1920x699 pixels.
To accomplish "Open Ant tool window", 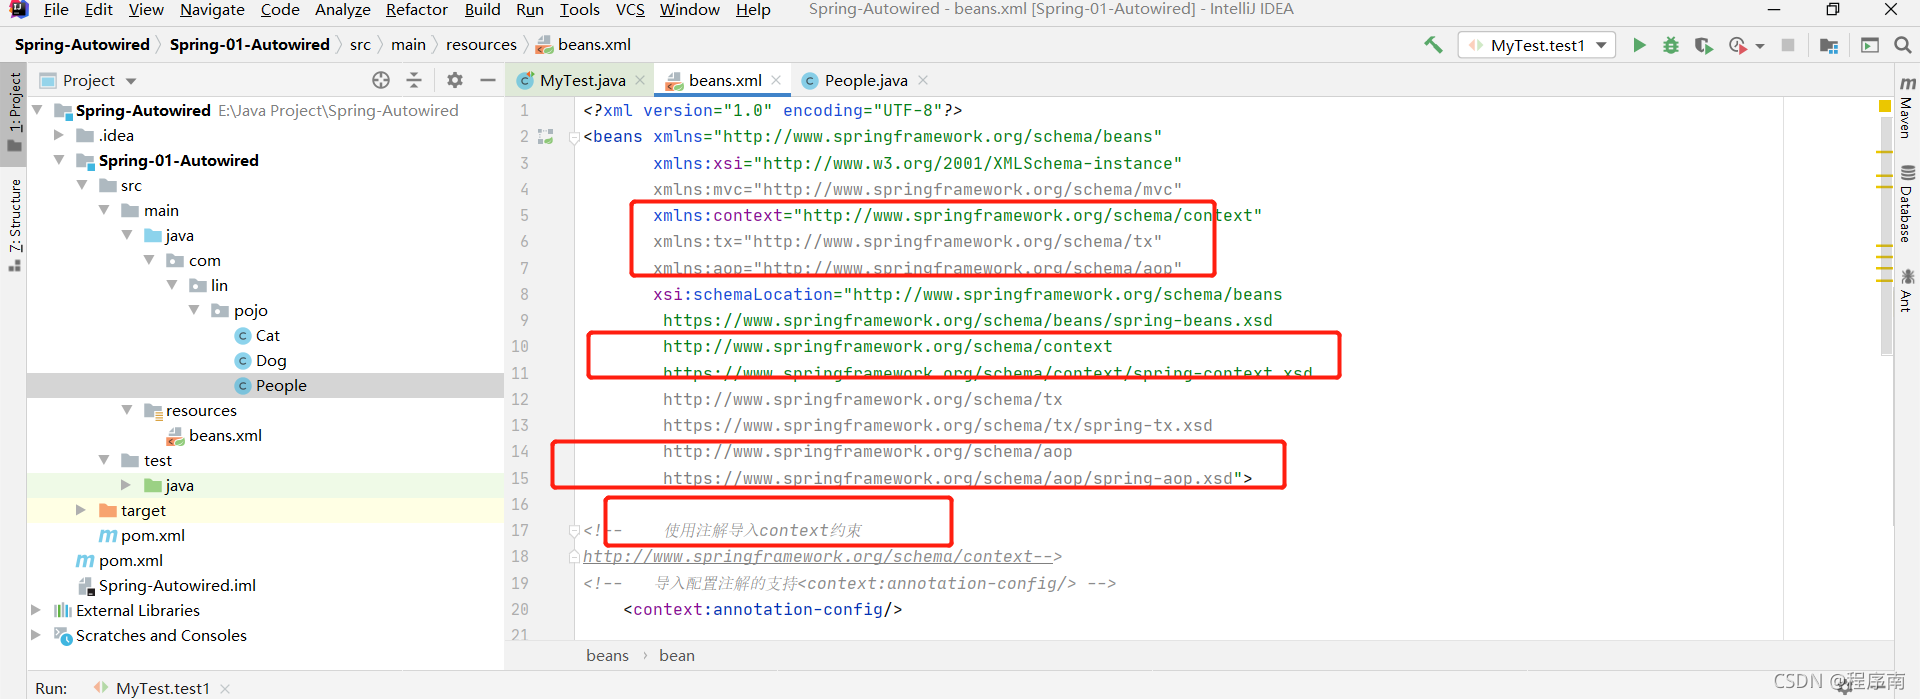I will pyautogui.click(x=1907, y=290).
